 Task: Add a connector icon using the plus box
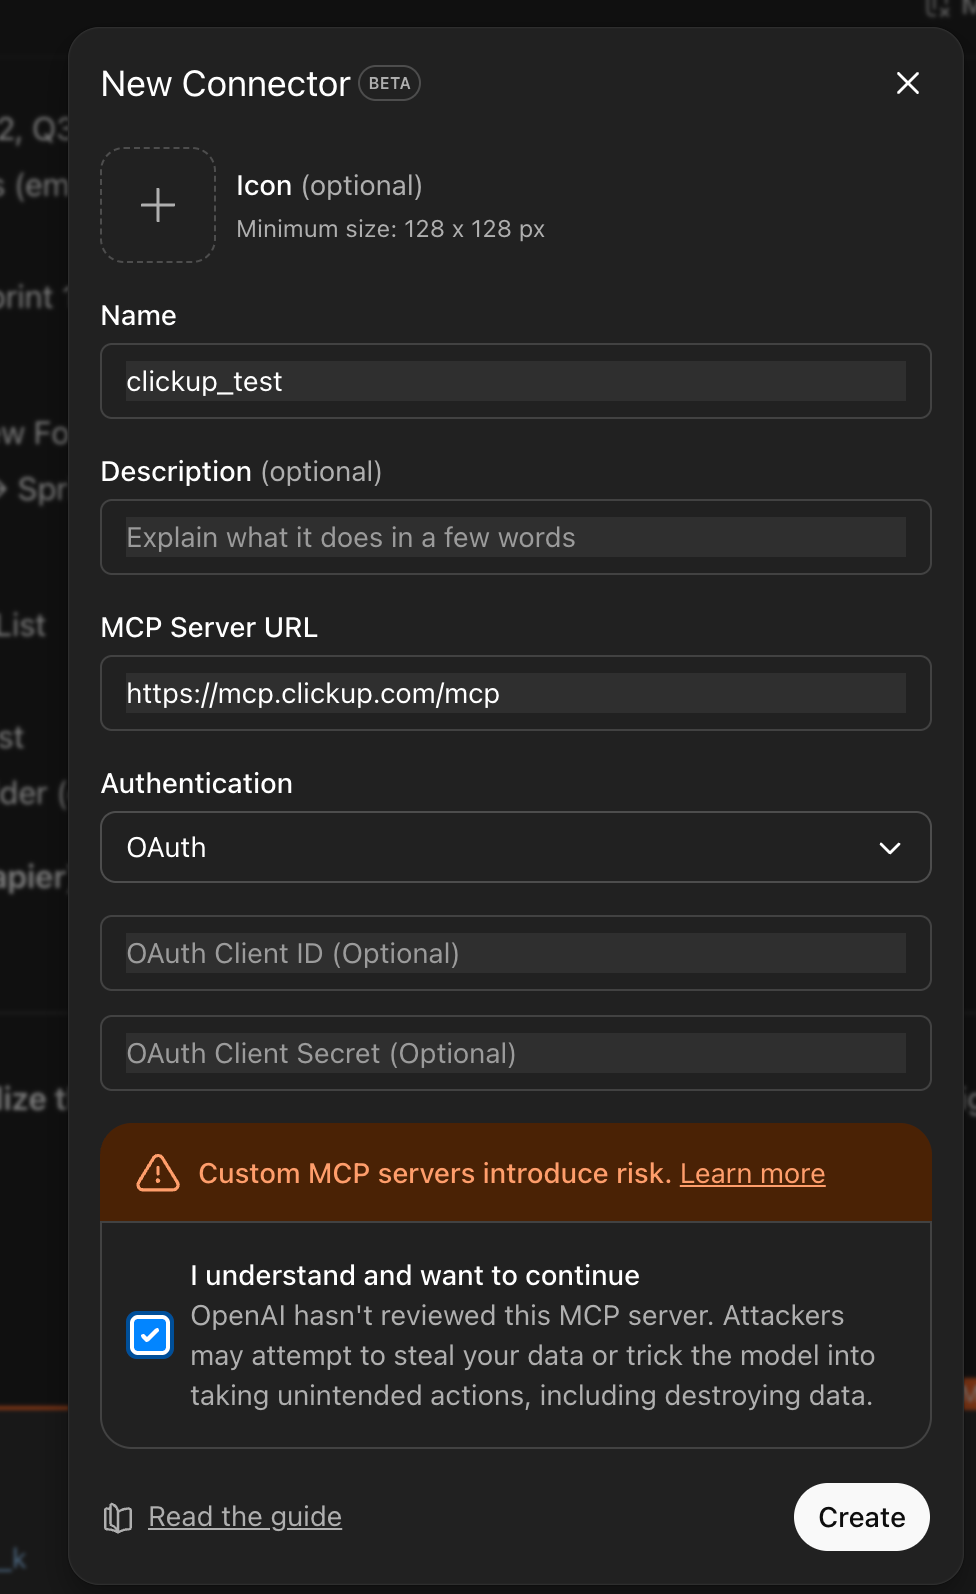pyautogui.click(x=158, y=205)
